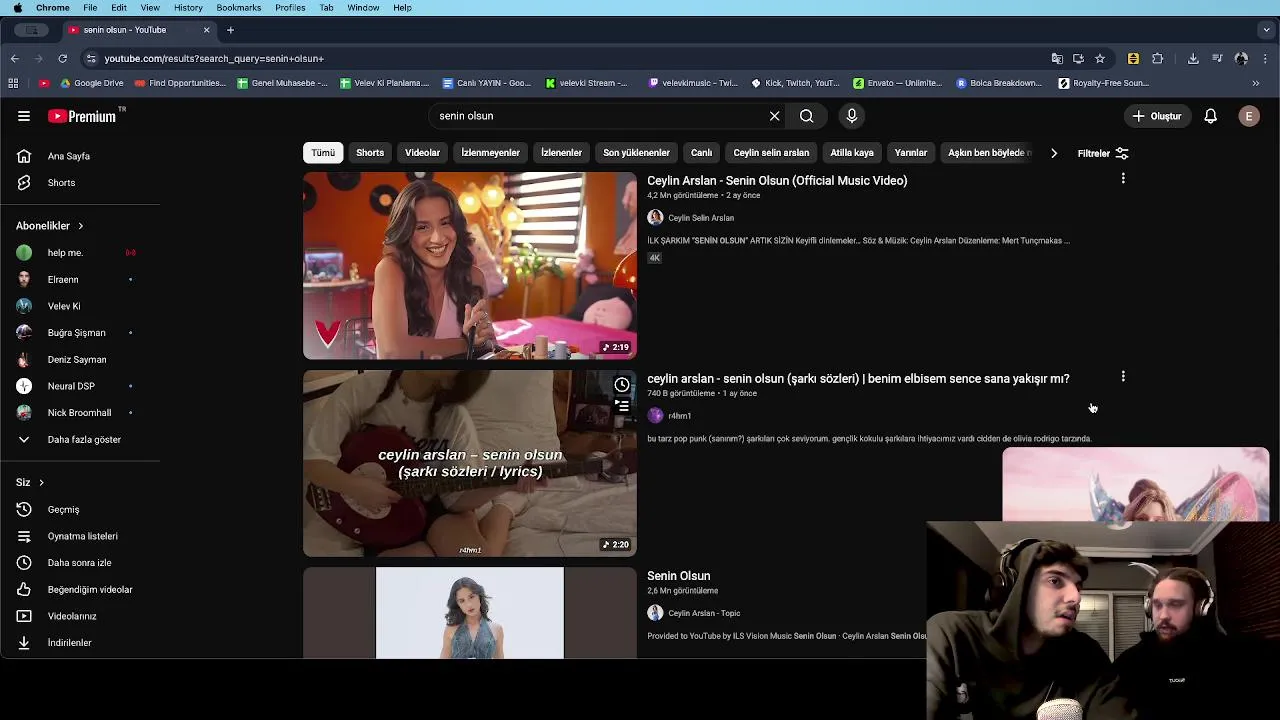Expand the Siz section

tap(30, 482)
